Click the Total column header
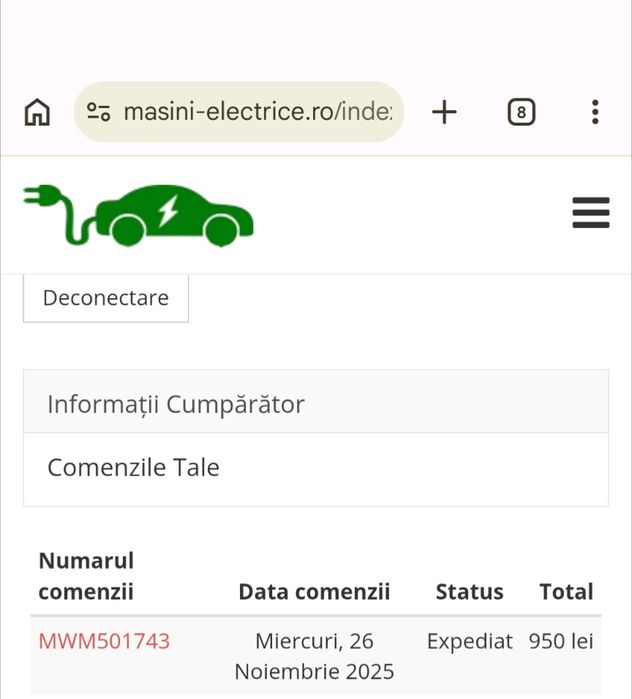Screen dimensions: 632x699 point(566,591)
